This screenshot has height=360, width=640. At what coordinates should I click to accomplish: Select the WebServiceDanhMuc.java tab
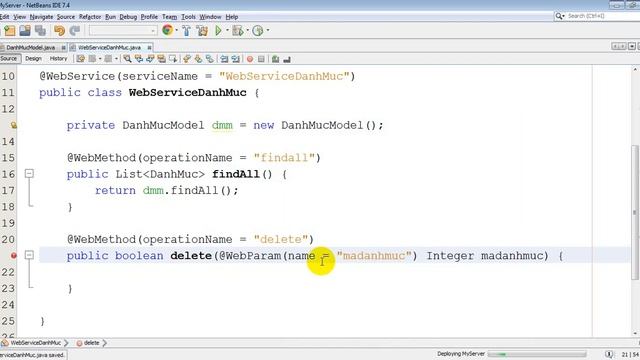[x=109, y=47]
